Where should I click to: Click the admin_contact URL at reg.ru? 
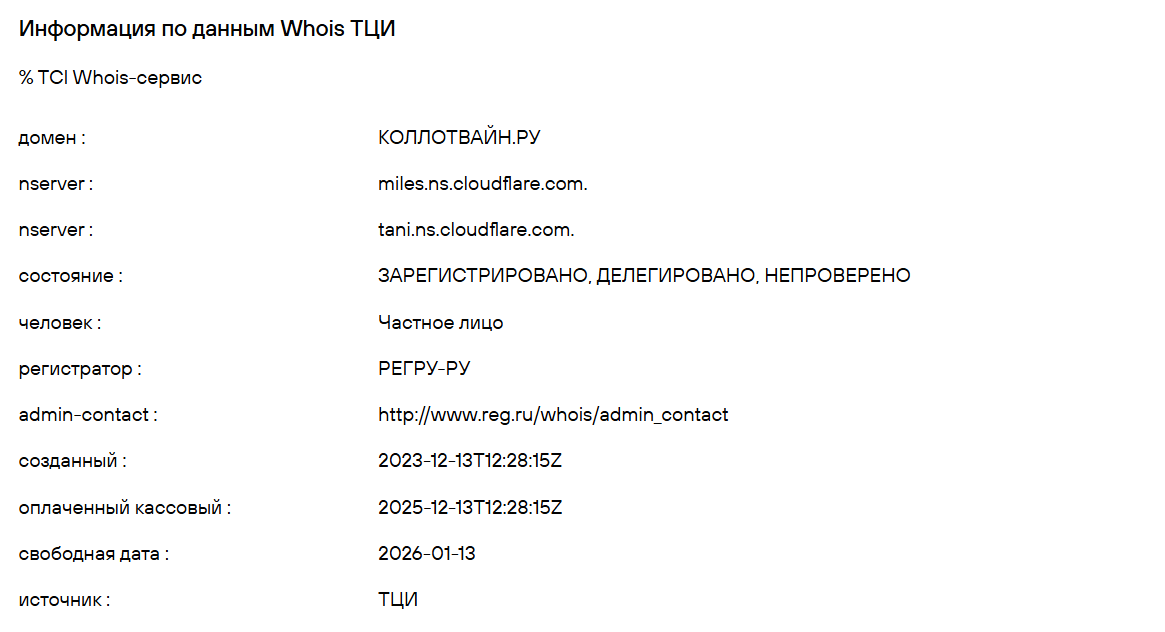pos(553,415)
